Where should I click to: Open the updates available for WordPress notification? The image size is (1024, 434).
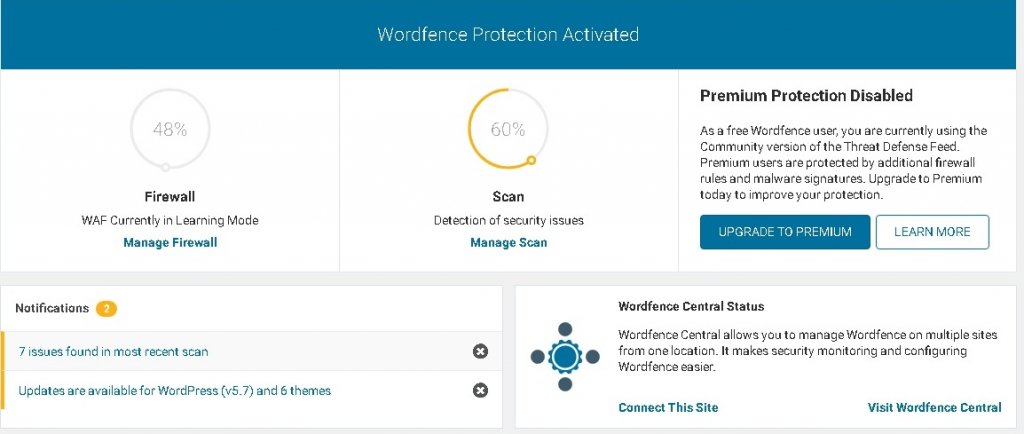pyautogui.click(x=174, y=390)
